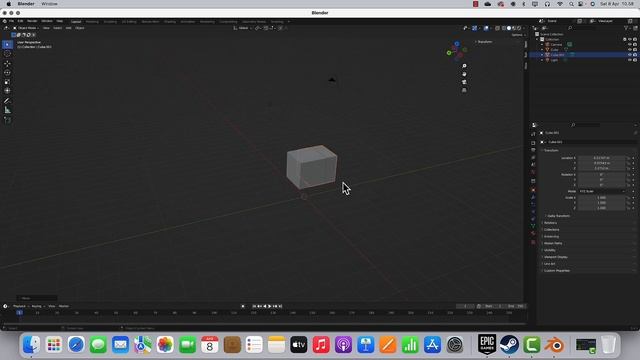
Task: Open Object Mode dropdown
Action: [x=27, y=28]
